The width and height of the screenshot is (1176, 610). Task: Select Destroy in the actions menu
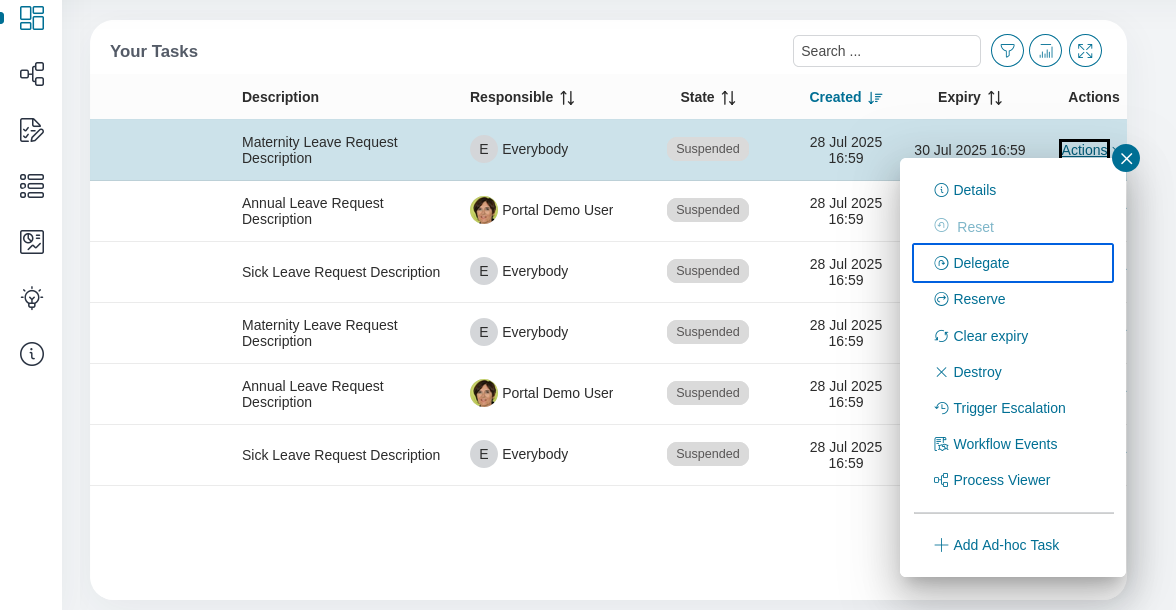976,372
